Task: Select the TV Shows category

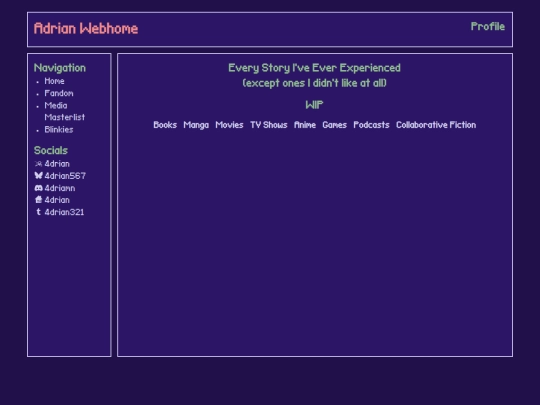Action: click(269, 125)
